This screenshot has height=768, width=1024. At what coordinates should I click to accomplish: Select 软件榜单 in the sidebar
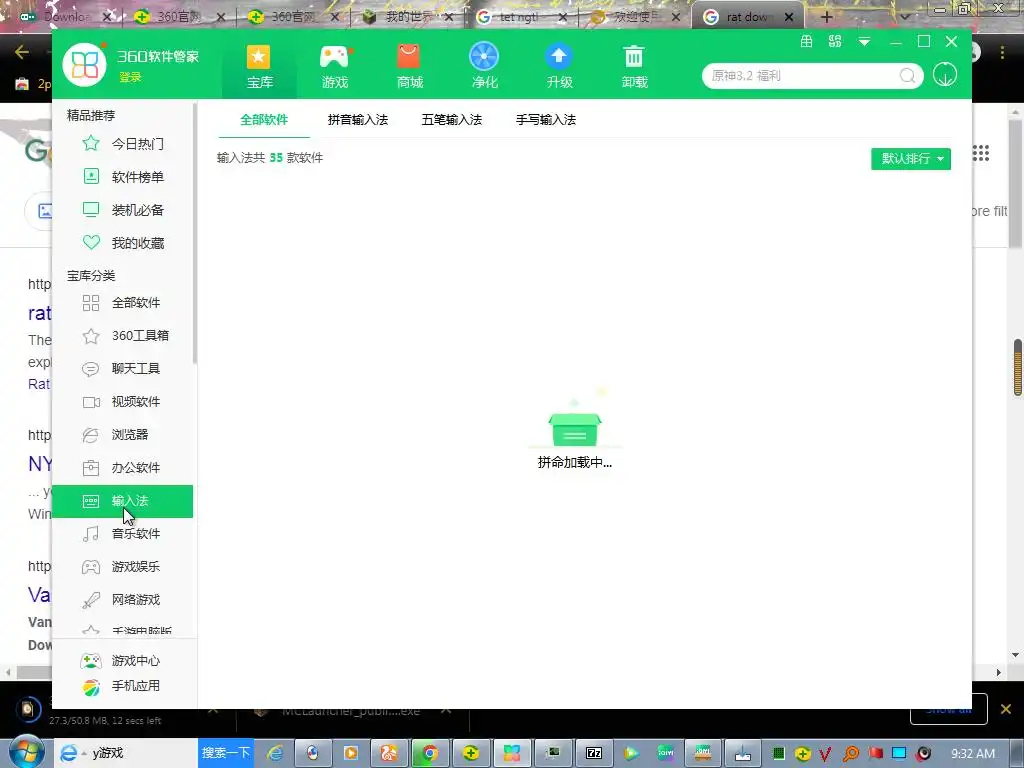(123, 177)
